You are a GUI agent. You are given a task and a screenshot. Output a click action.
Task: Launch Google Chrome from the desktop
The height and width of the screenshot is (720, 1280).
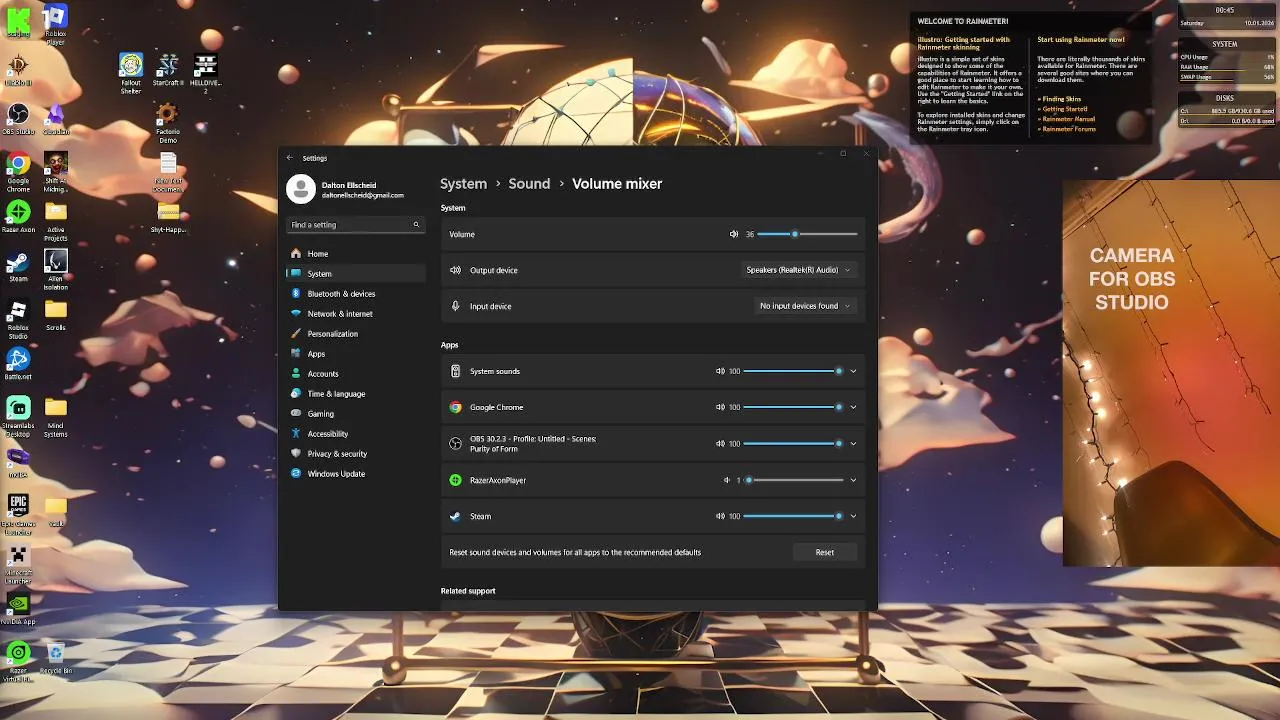click(x=18, y=171)
